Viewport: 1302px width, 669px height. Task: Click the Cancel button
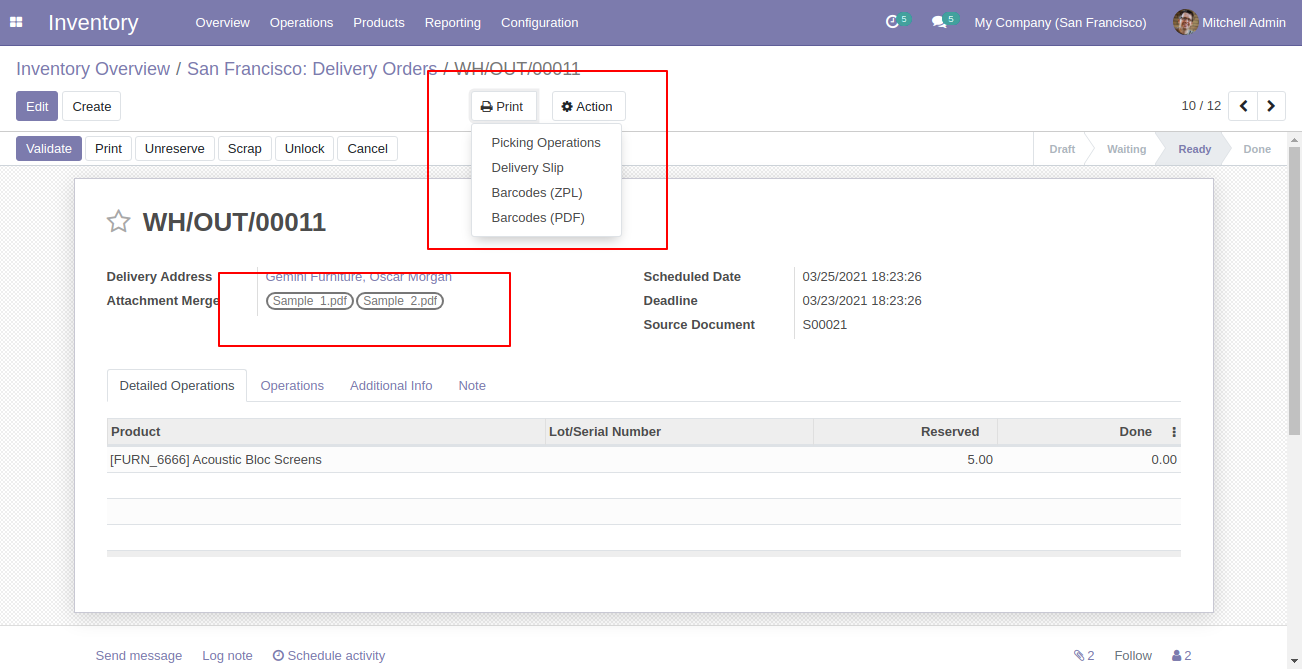coord(368,149)
